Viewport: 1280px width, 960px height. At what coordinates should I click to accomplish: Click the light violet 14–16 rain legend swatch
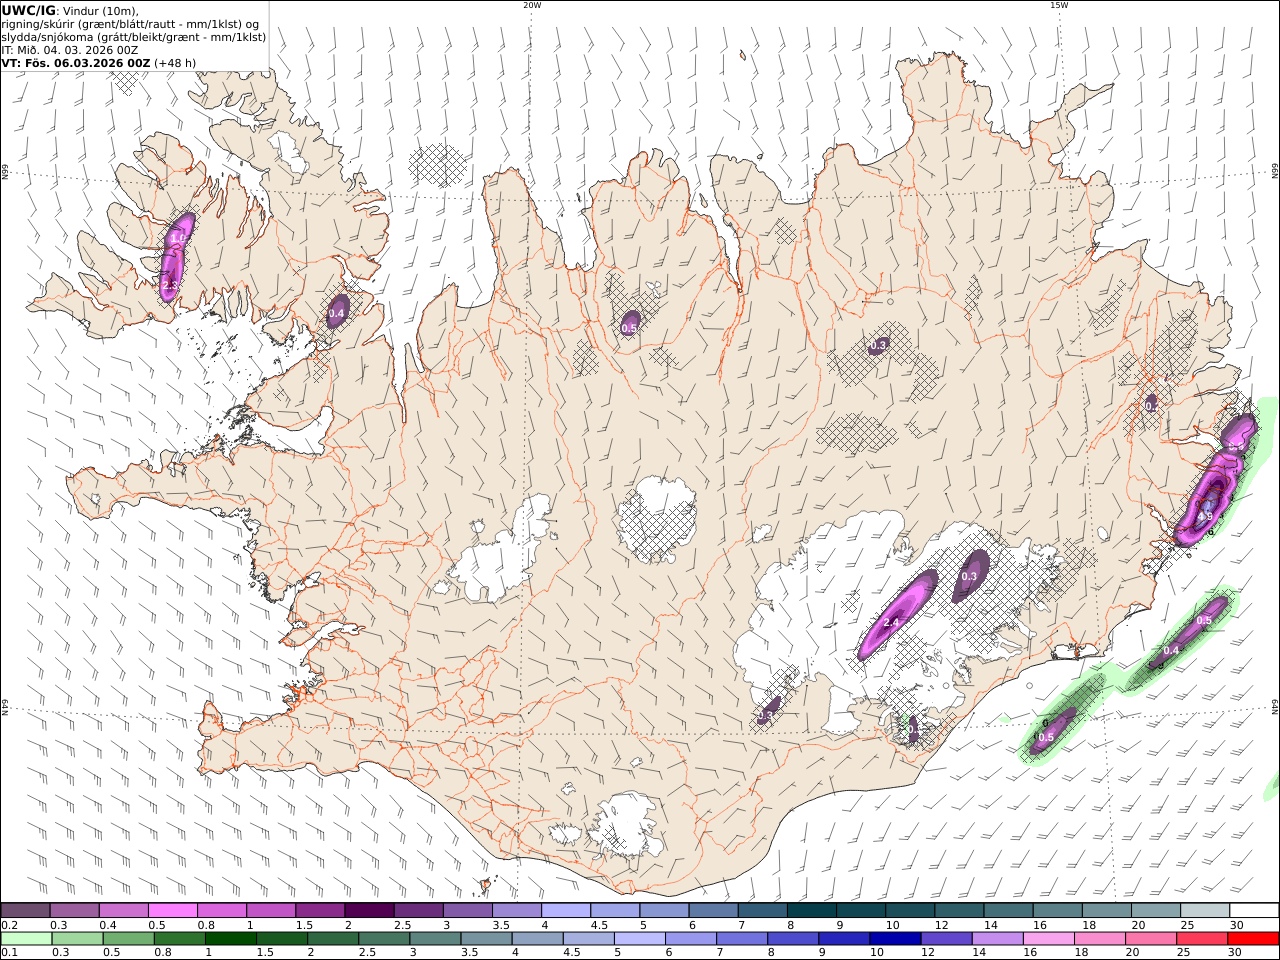point(998,939)
